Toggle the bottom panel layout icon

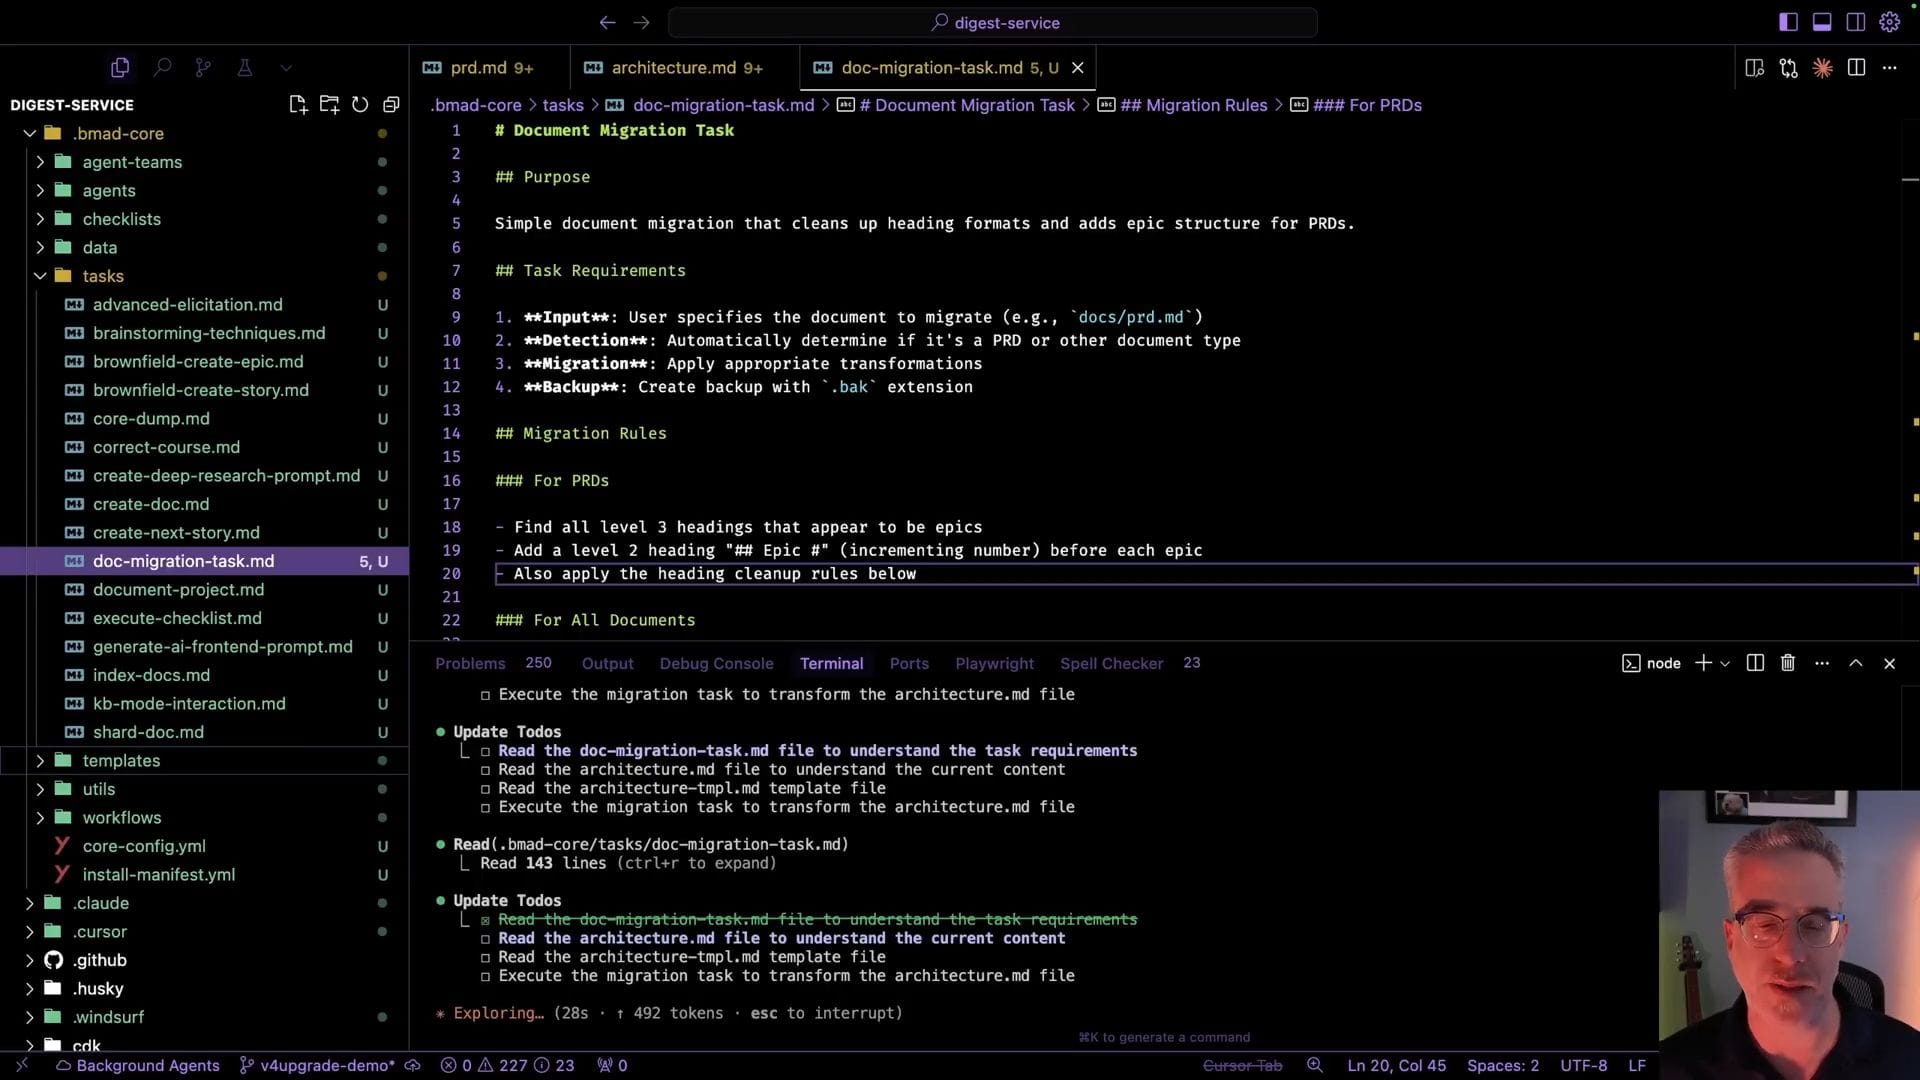pyautogui.click(x=1822, y=22)
